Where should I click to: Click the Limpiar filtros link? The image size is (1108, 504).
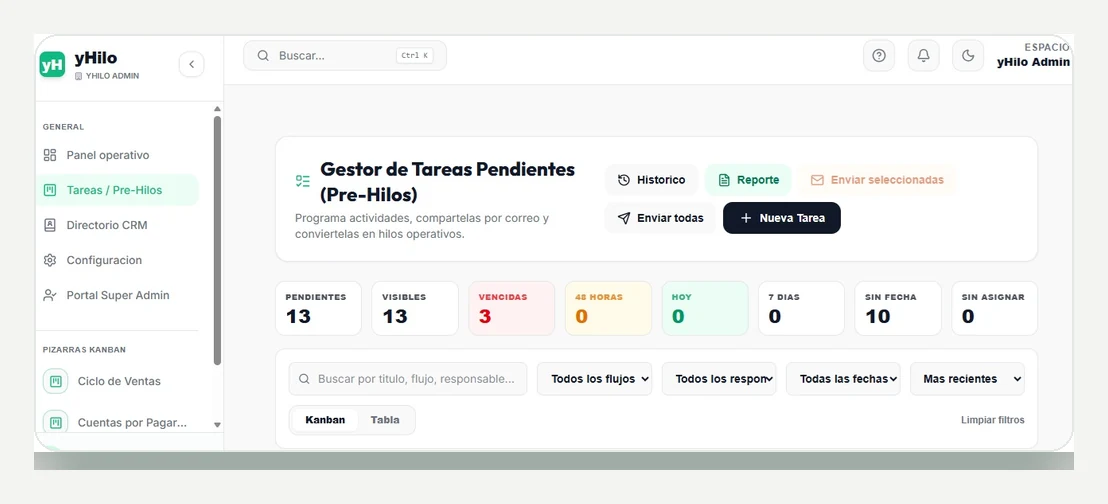992,420
